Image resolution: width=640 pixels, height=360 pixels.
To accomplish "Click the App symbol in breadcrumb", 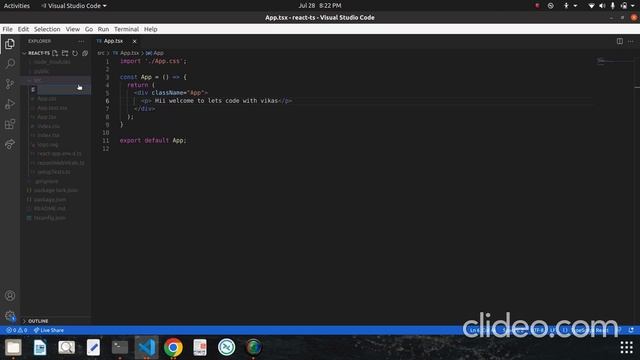I will (x=158, y=53).
